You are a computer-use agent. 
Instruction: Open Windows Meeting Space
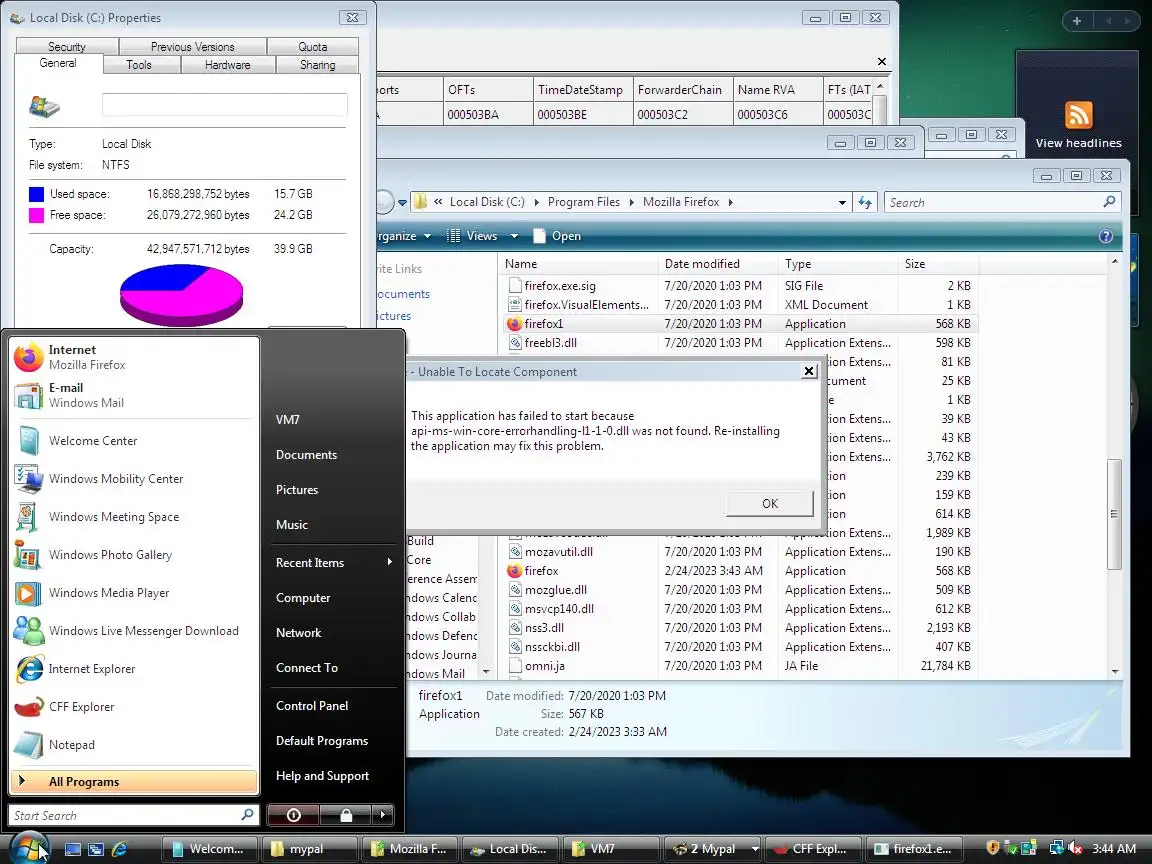point(134,517)
